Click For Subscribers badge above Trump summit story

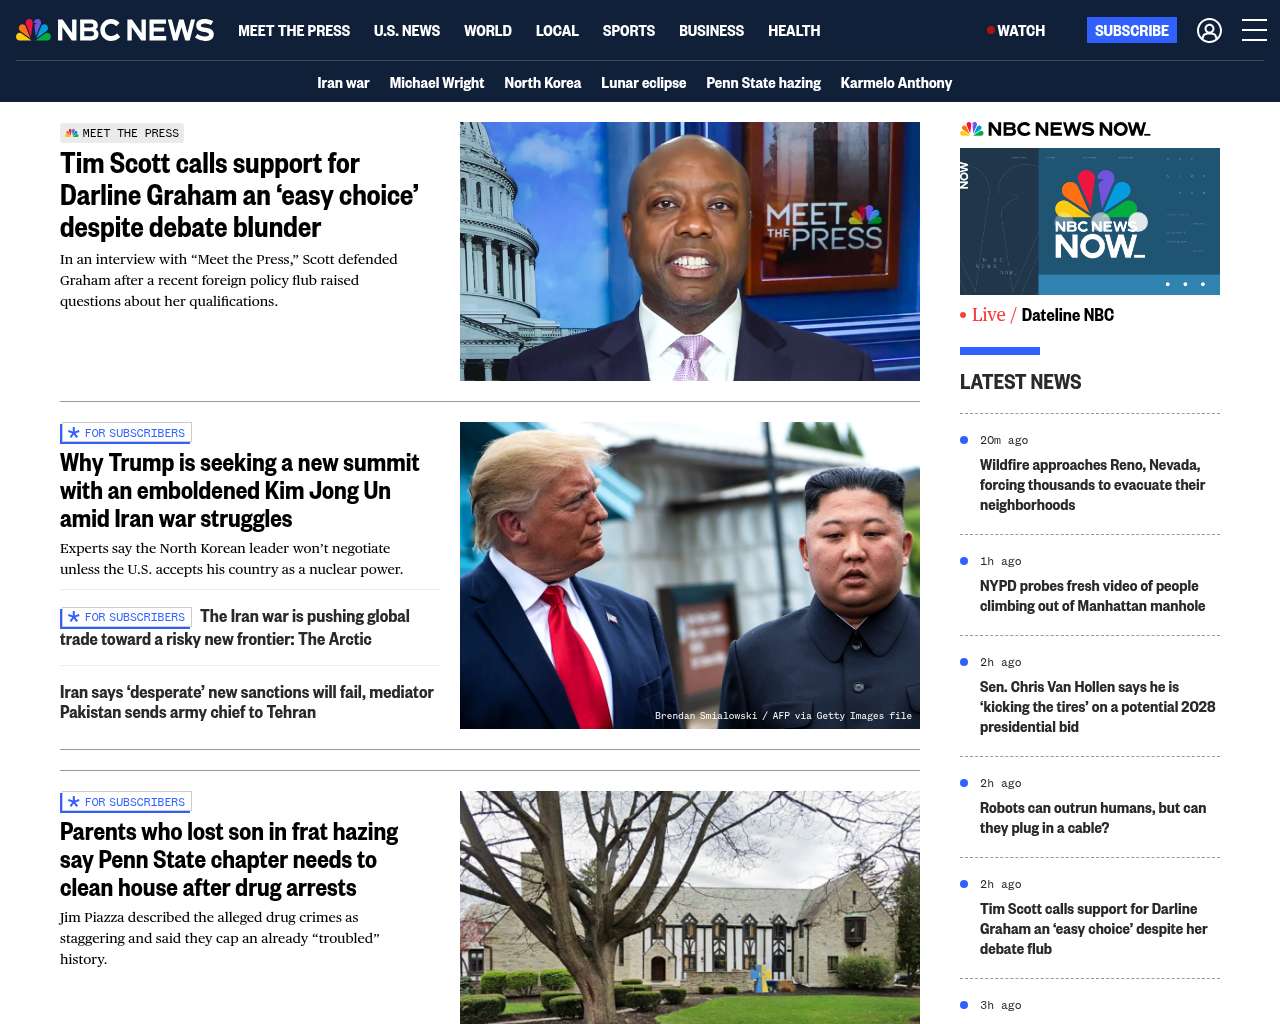coord(126,433)
